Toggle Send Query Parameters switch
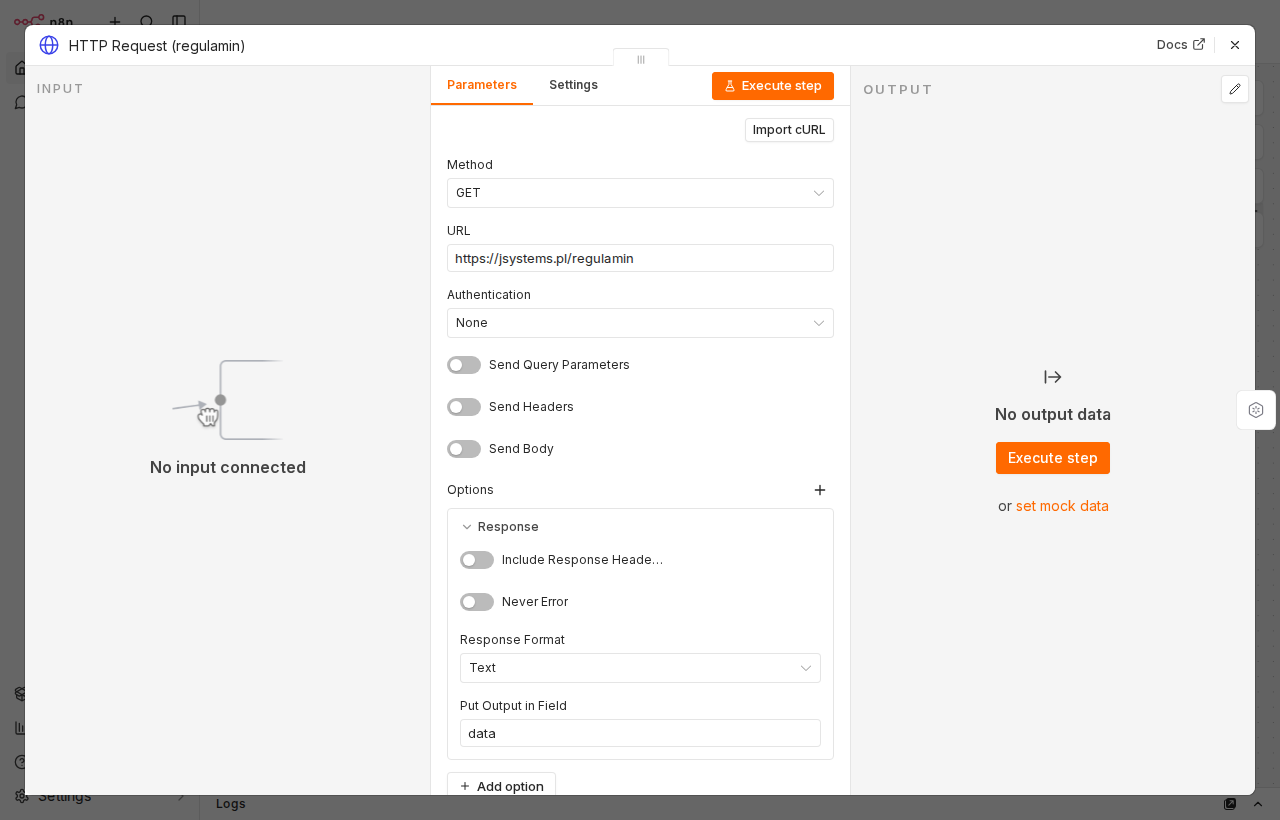Viewport: 1280px width, 820px height. click(x=464, y=365)
